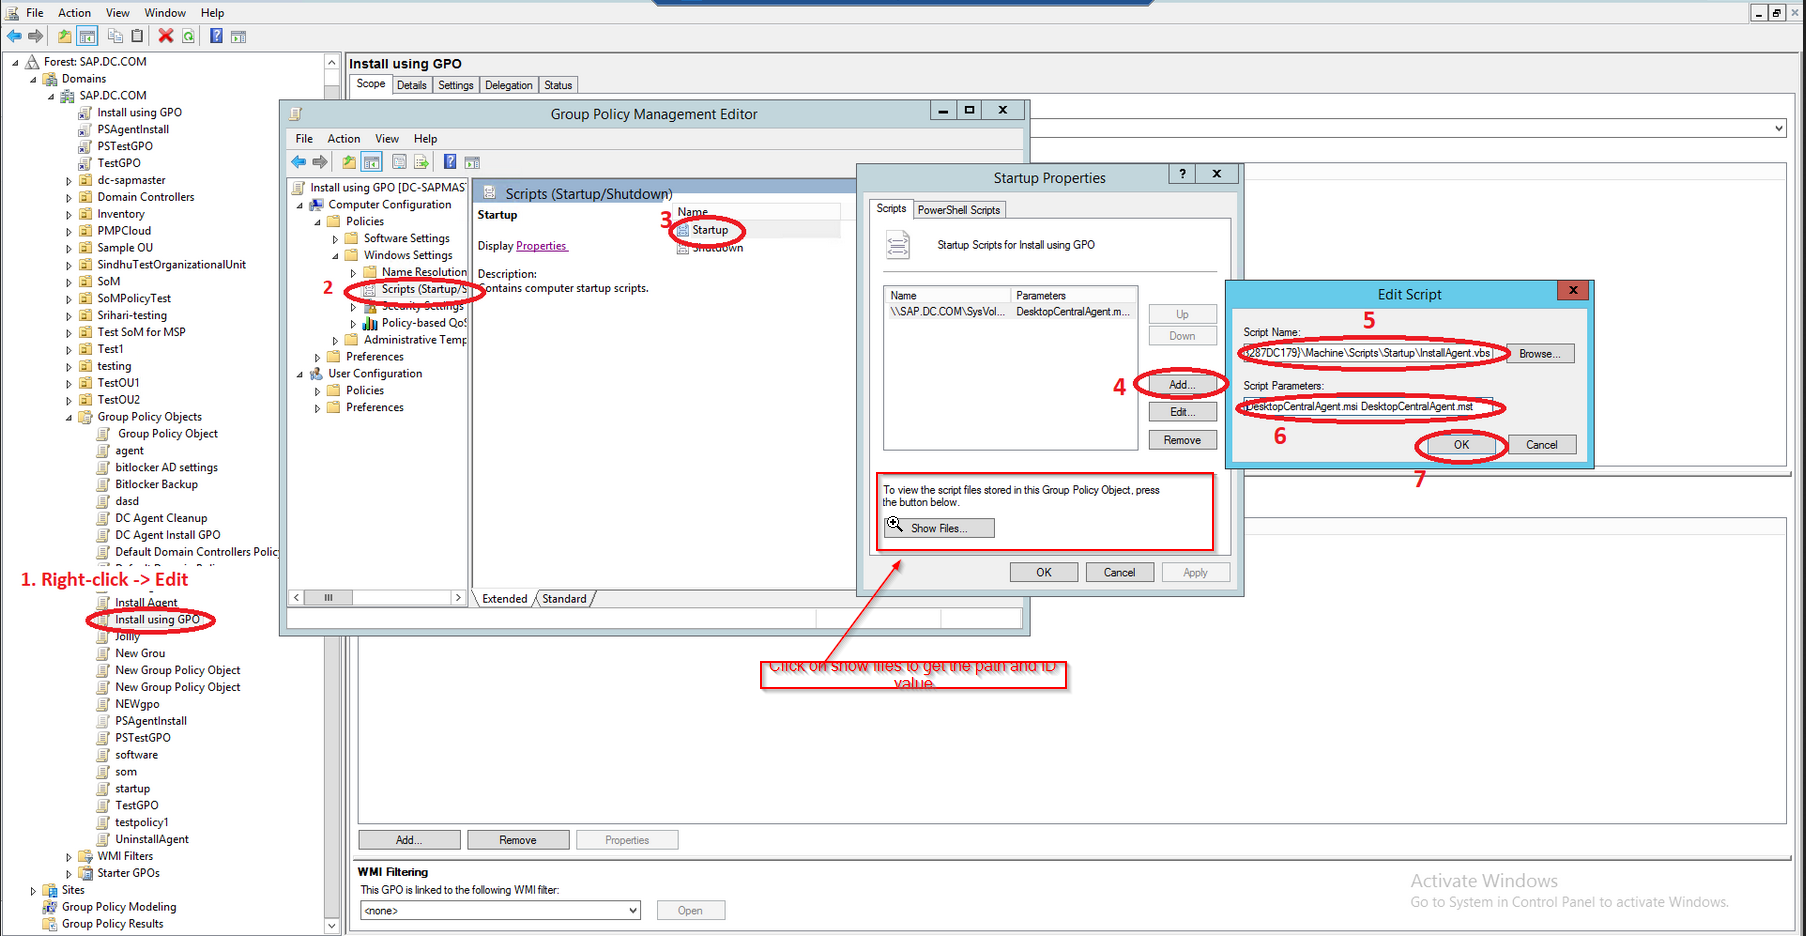The image size is (1806, 936).
Task: Click Export List icon in Policy Editor toolbar
Action: coord(422,162)
